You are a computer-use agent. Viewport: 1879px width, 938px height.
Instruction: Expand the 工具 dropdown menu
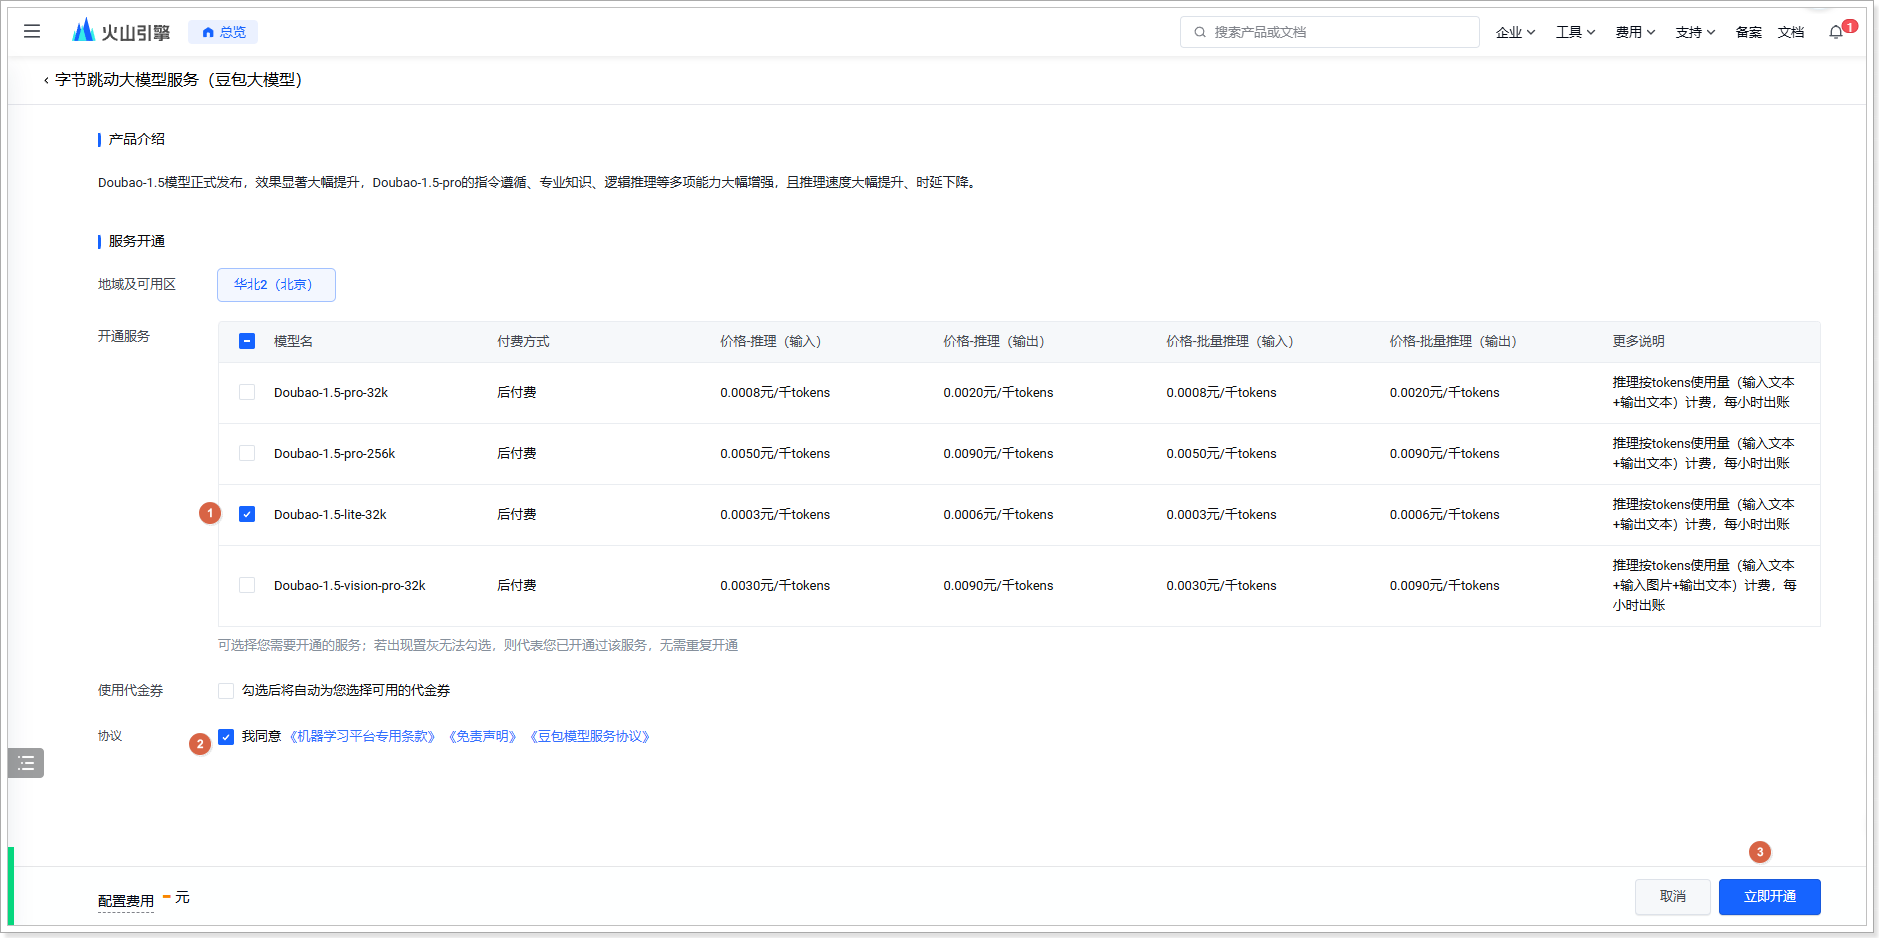coord(1575,32)
